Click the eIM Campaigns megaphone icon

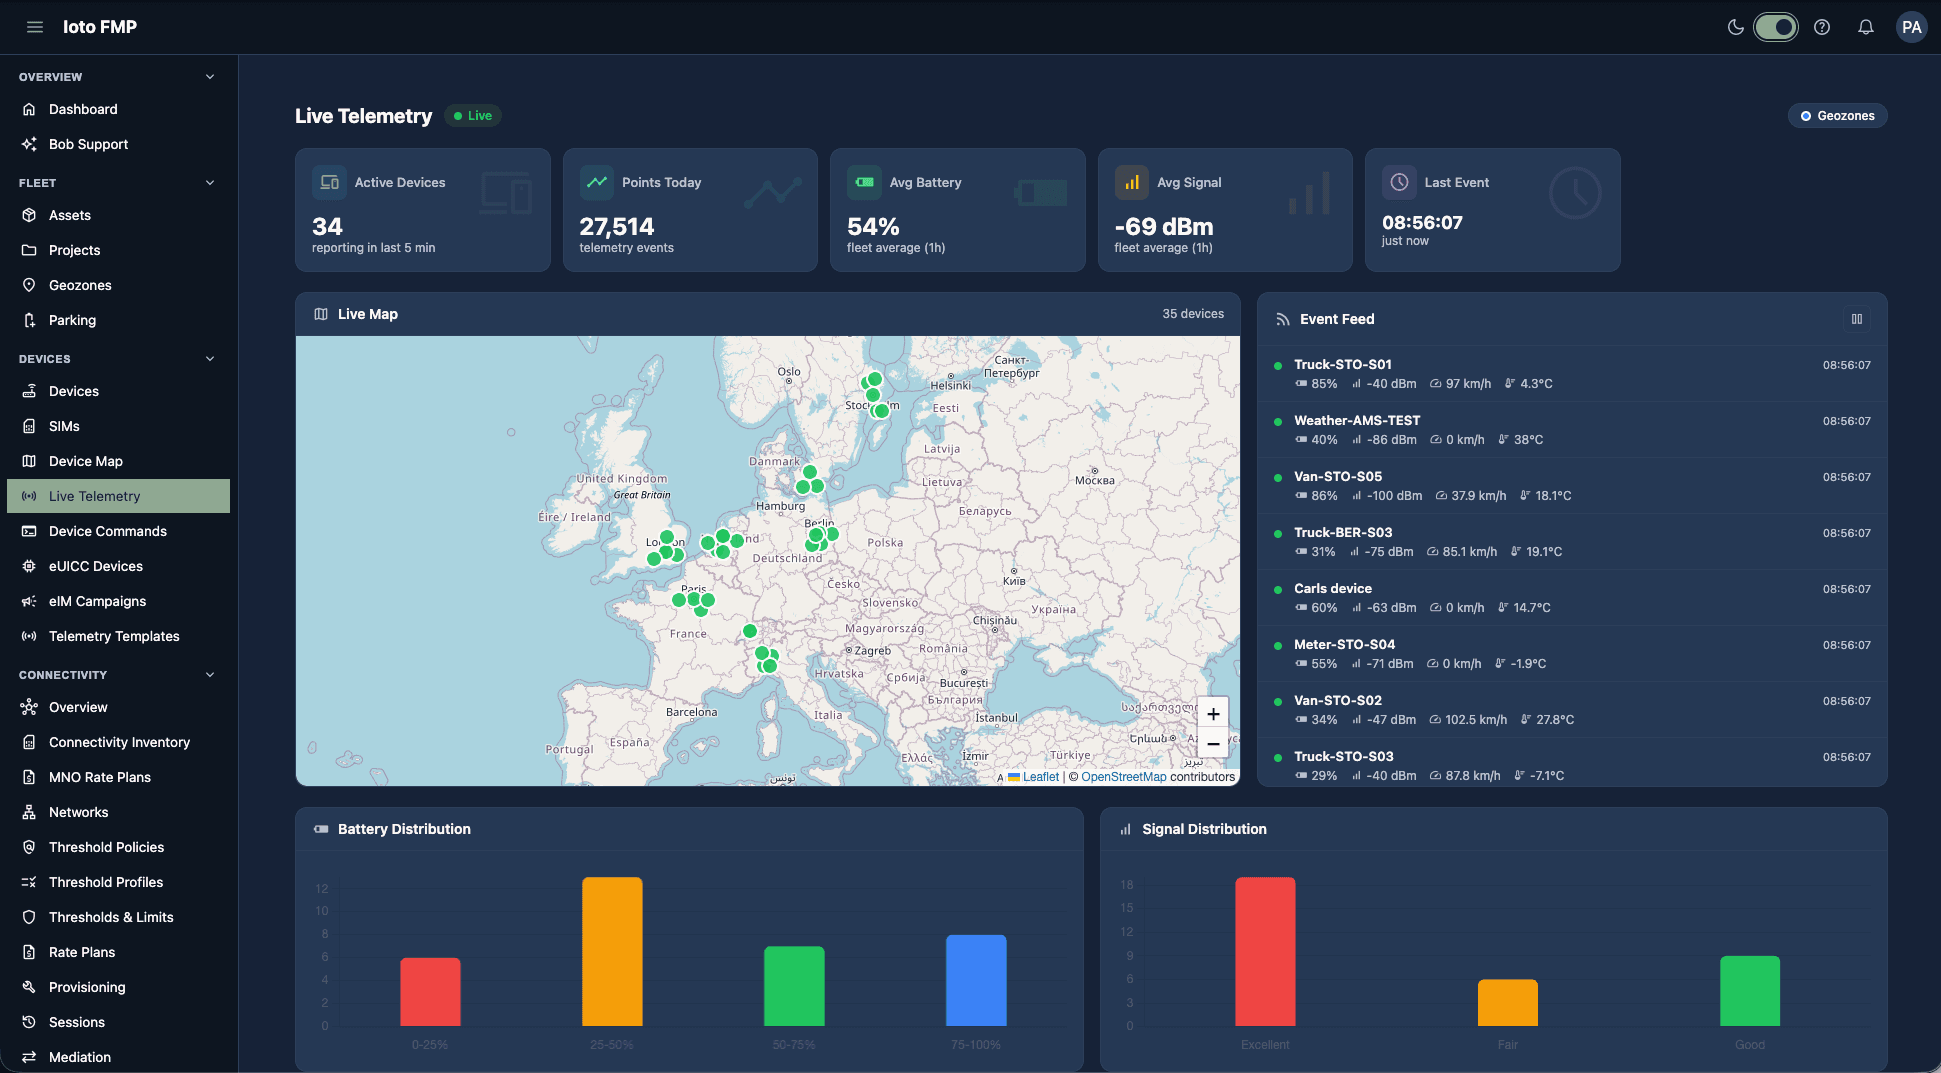click(x=29, y=601)
